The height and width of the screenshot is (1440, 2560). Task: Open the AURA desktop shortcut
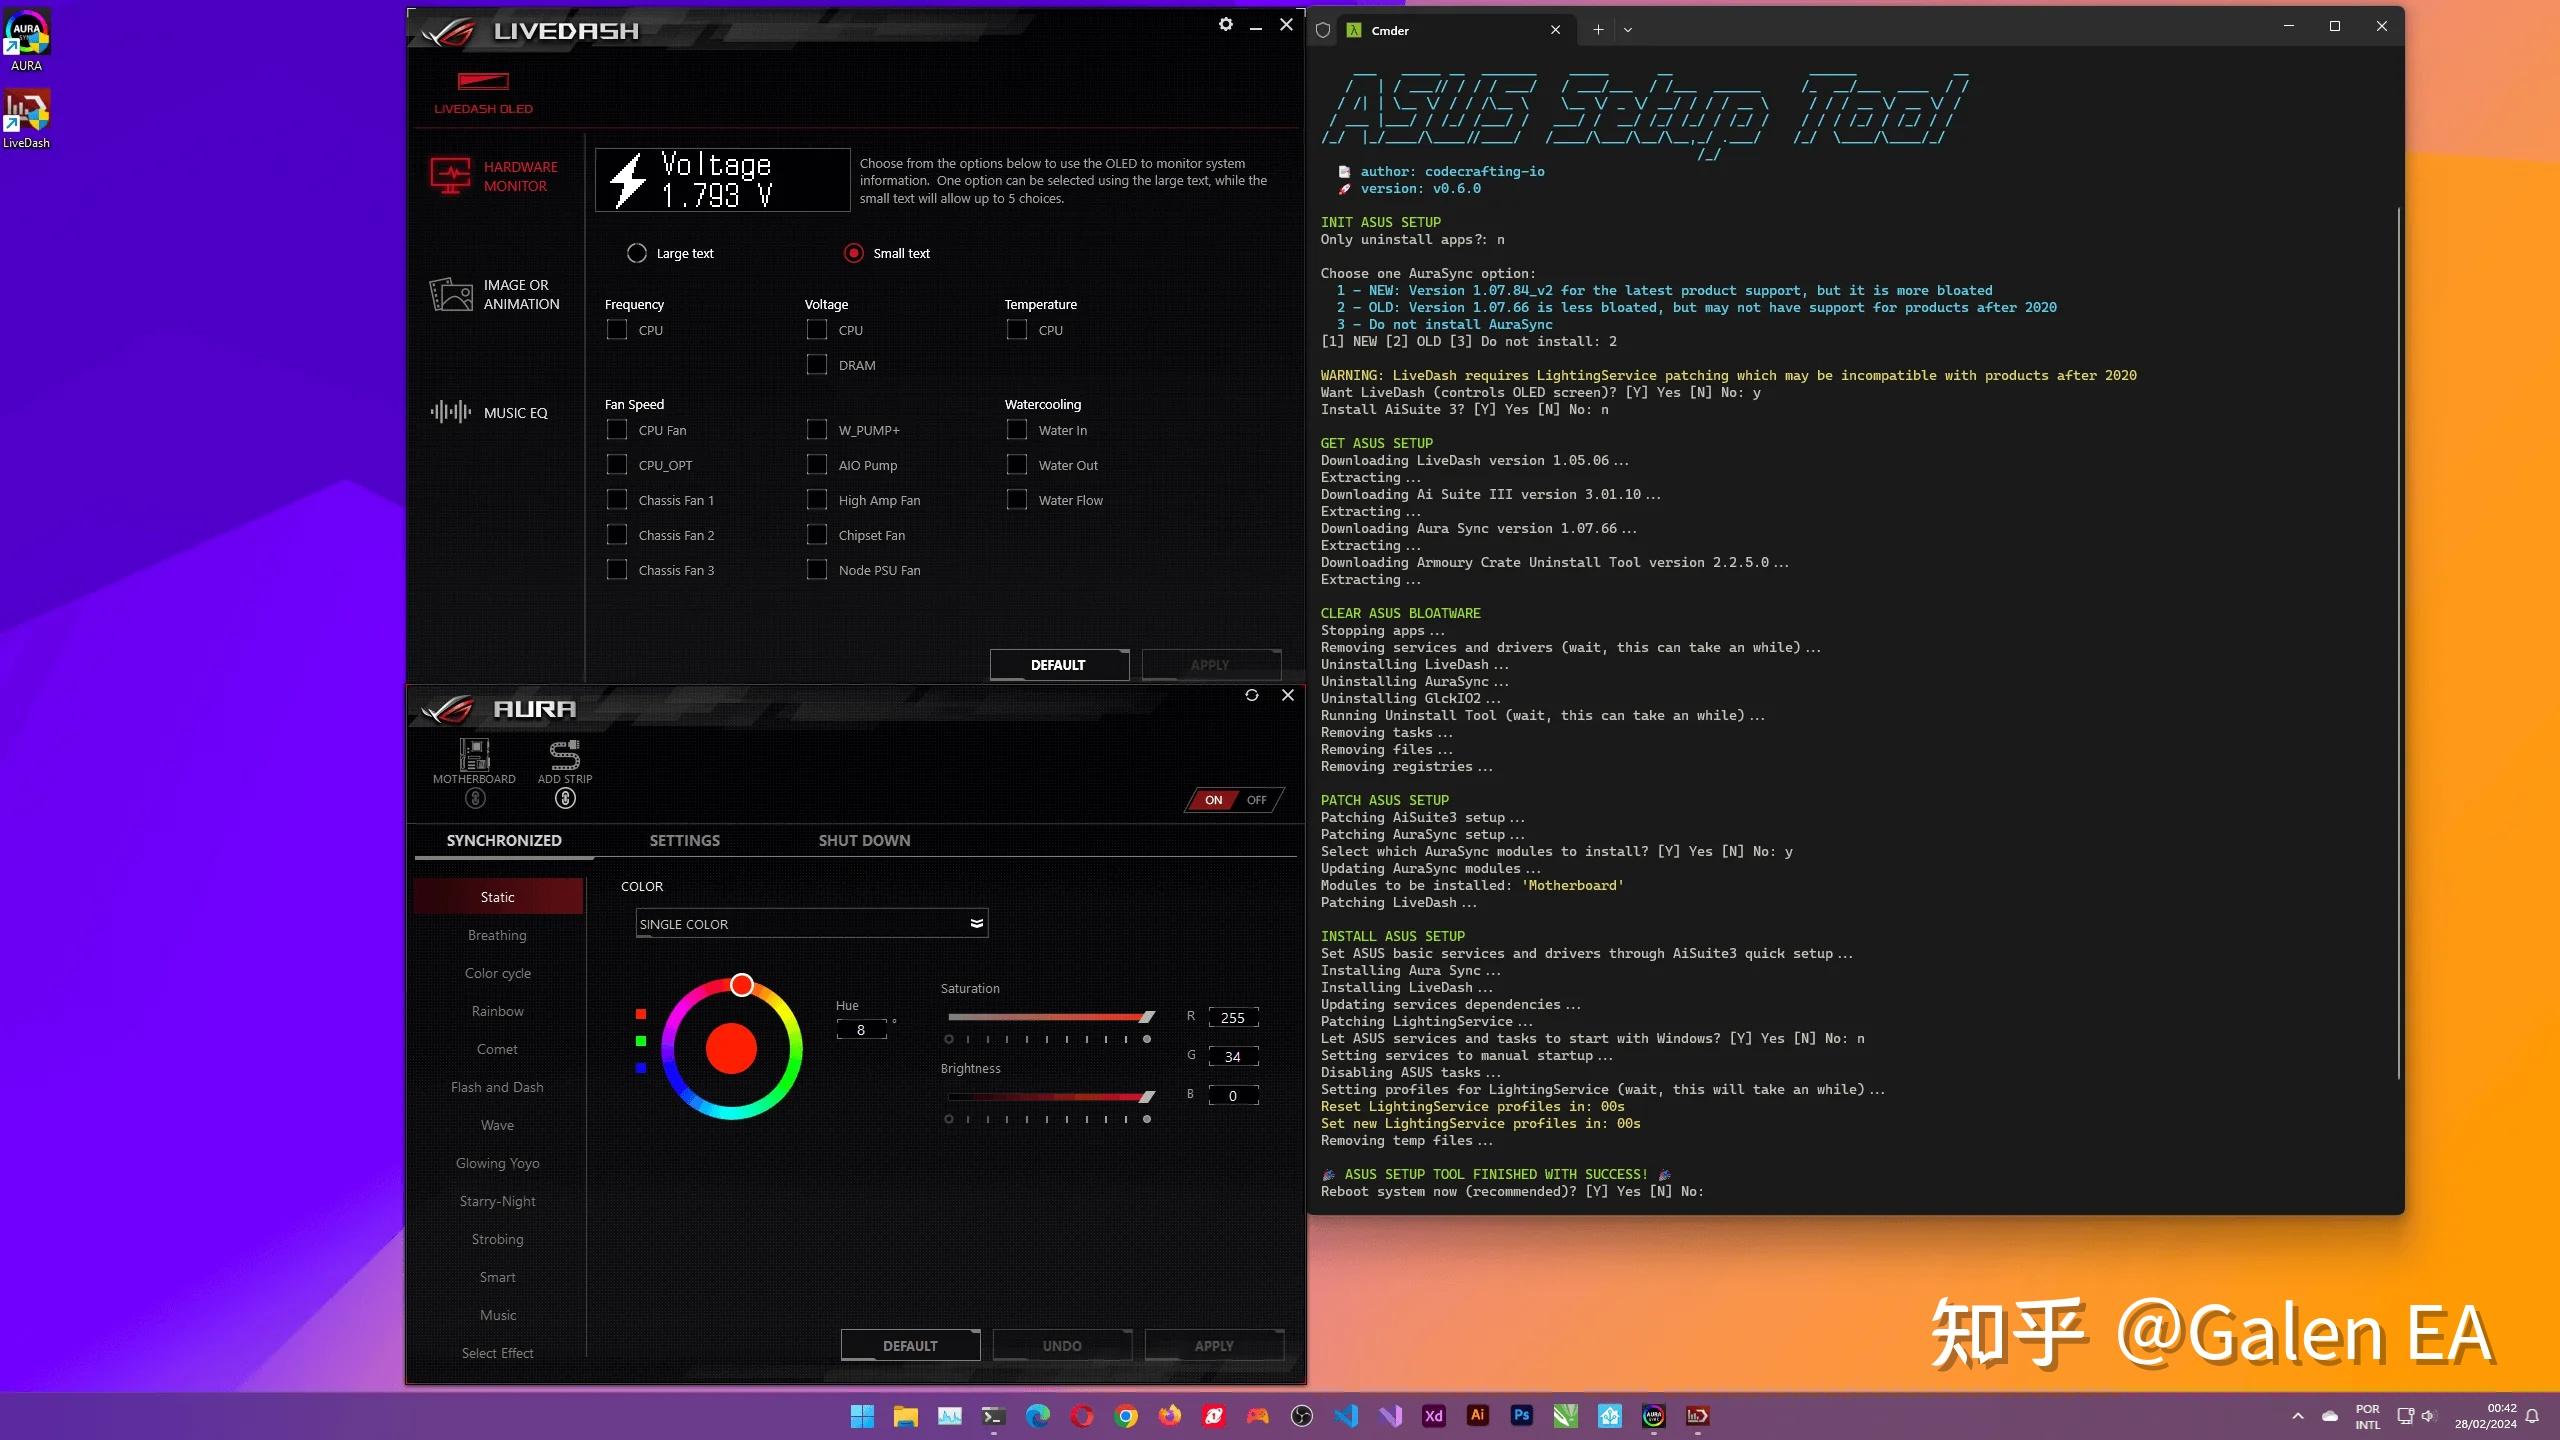(x=26, y=42)
